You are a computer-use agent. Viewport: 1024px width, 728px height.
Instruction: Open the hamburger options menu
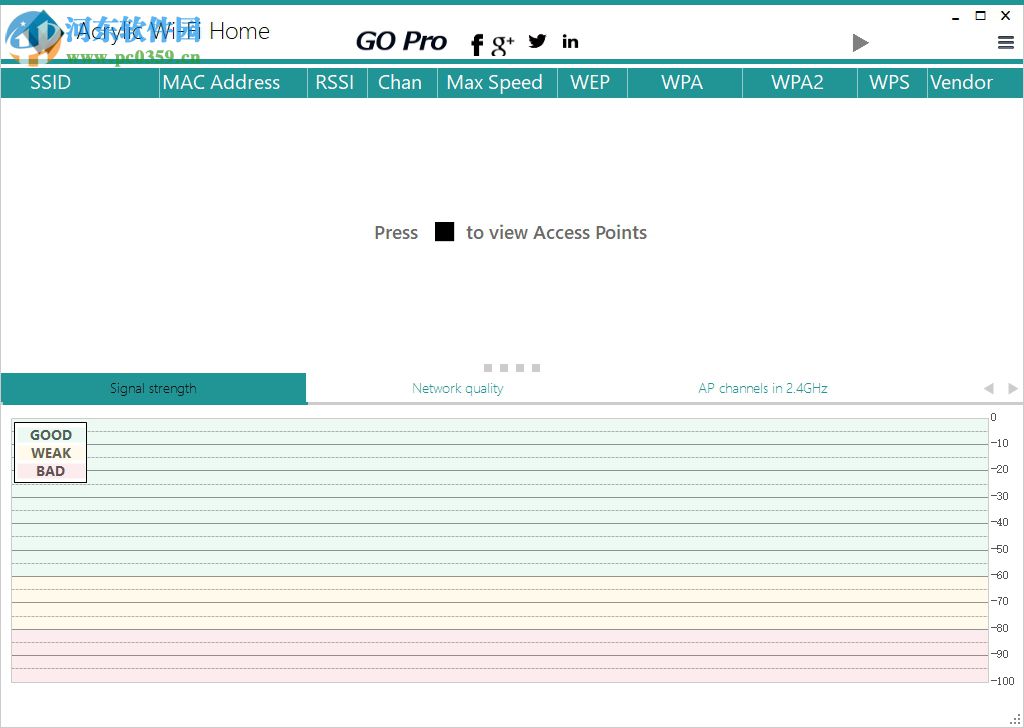[1005, 42]
